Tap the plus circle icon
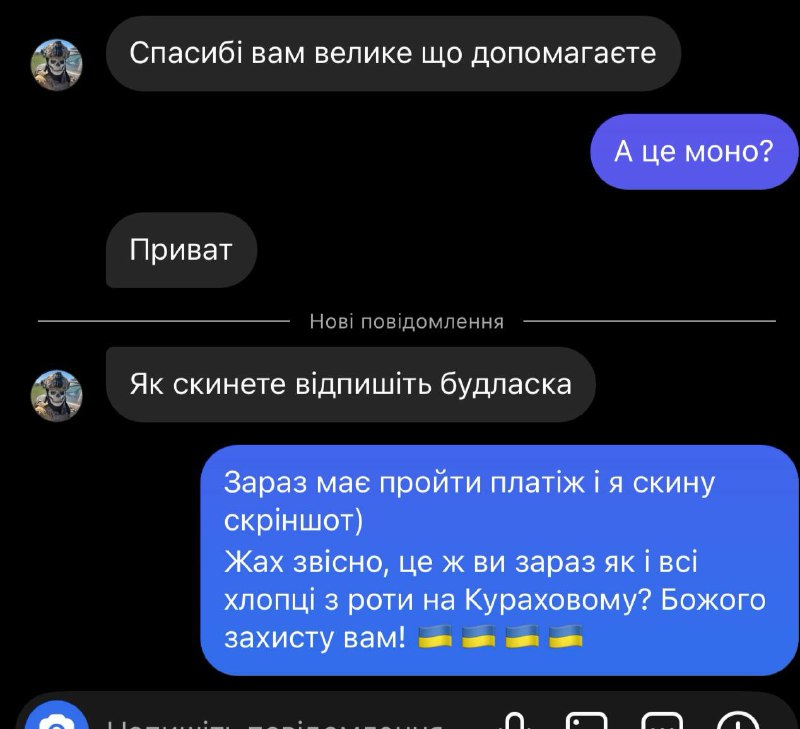 tap(737, 721)
